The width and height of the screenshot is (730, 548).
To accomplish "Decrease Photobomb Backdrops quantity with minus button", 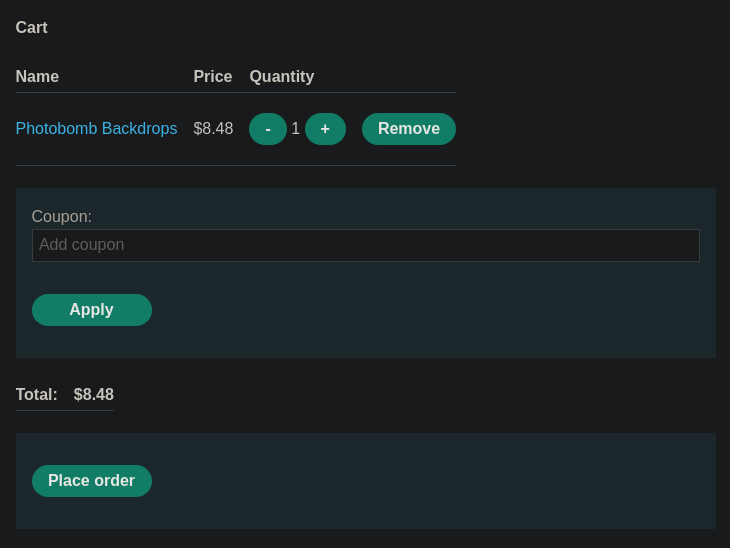I will [x=268, y=129].
